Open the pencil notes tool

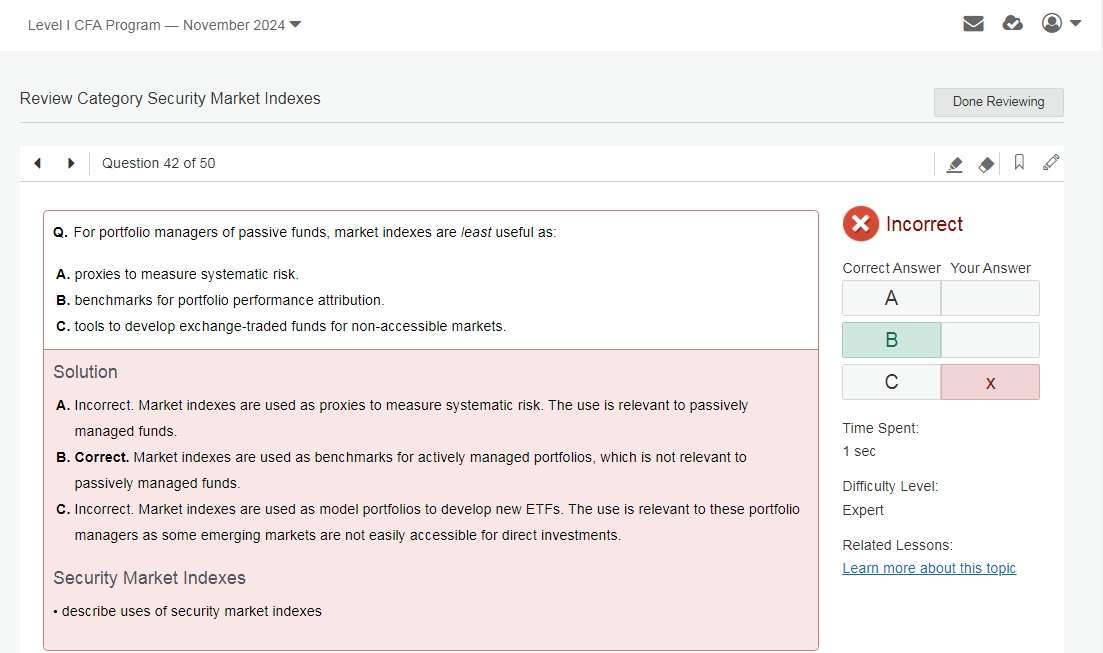tap(1050, 162)
